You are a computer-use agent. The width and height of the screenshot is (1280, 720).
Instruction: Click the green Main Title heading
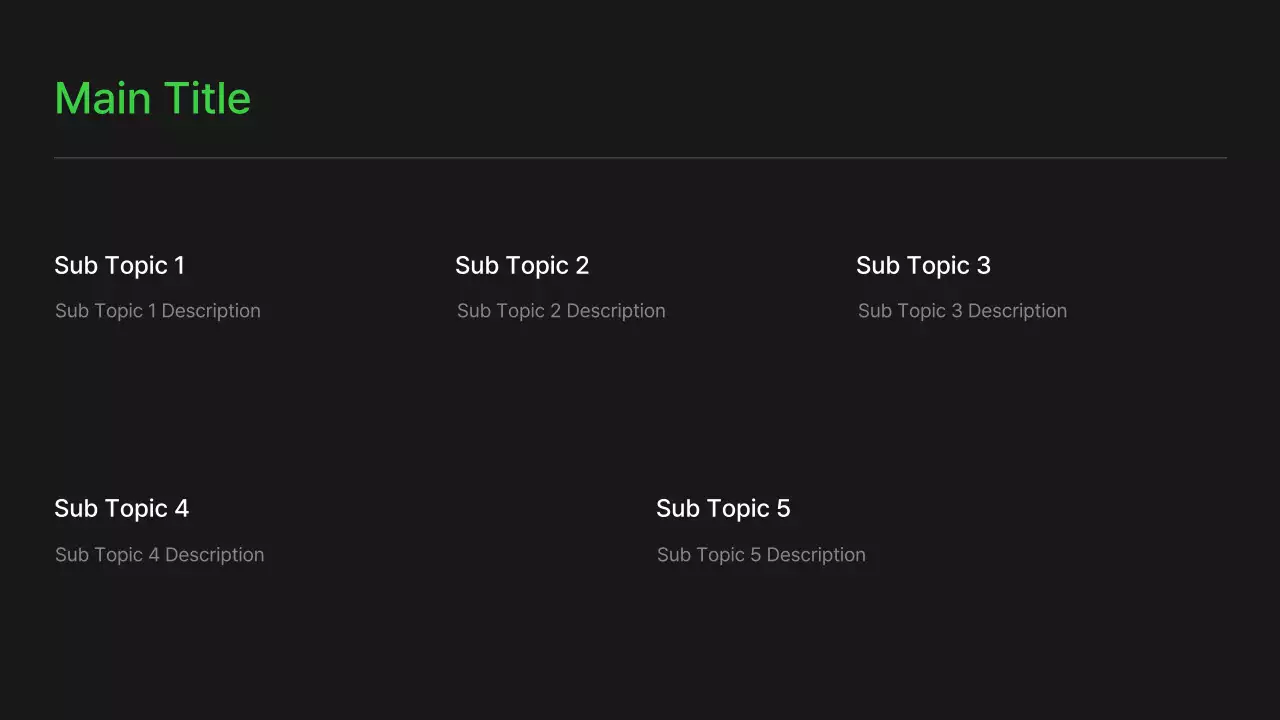(x=152, y=99)
